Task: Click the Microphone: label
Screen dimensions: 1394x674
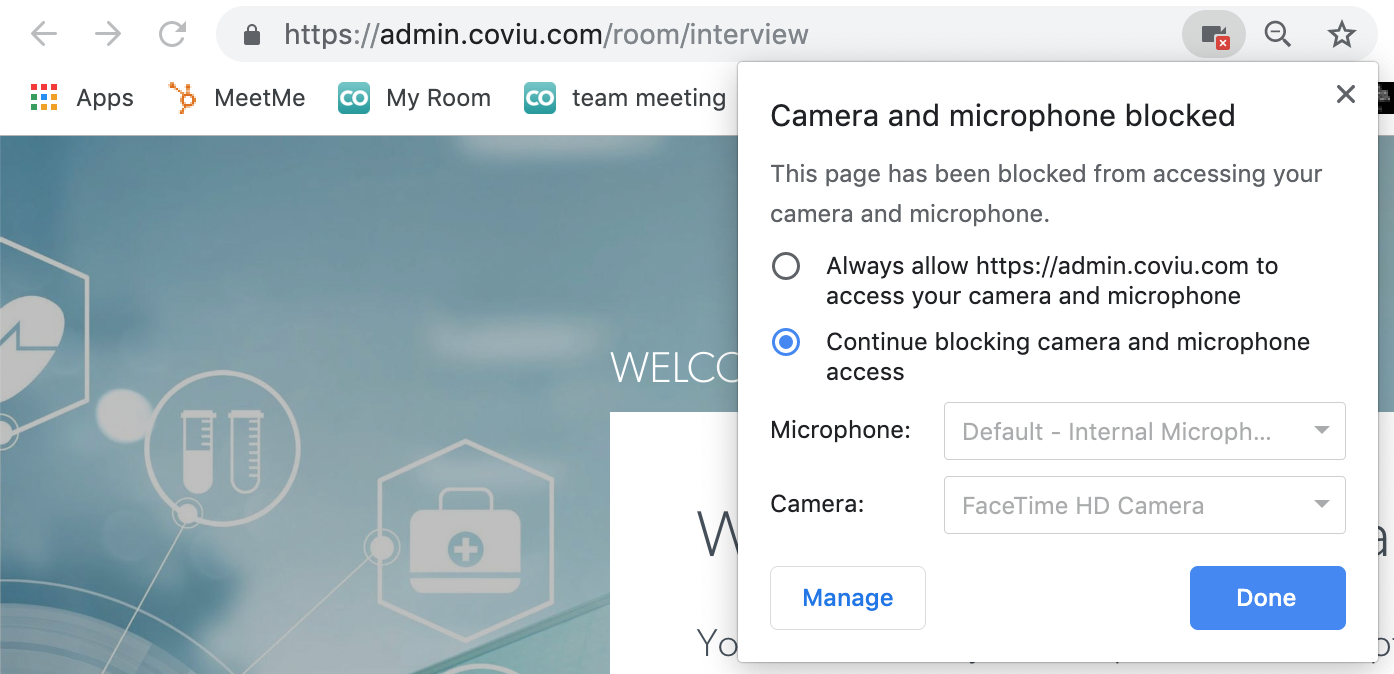Action: point(841,431)
